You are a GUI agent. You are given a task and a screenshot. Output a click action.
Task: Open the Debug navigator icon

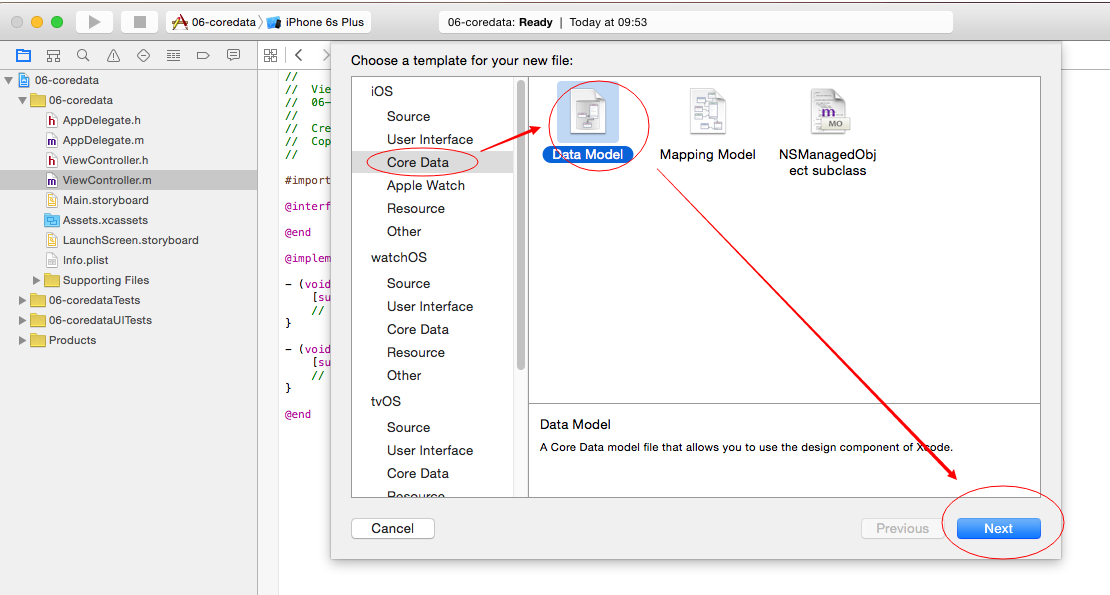(173, 55)
